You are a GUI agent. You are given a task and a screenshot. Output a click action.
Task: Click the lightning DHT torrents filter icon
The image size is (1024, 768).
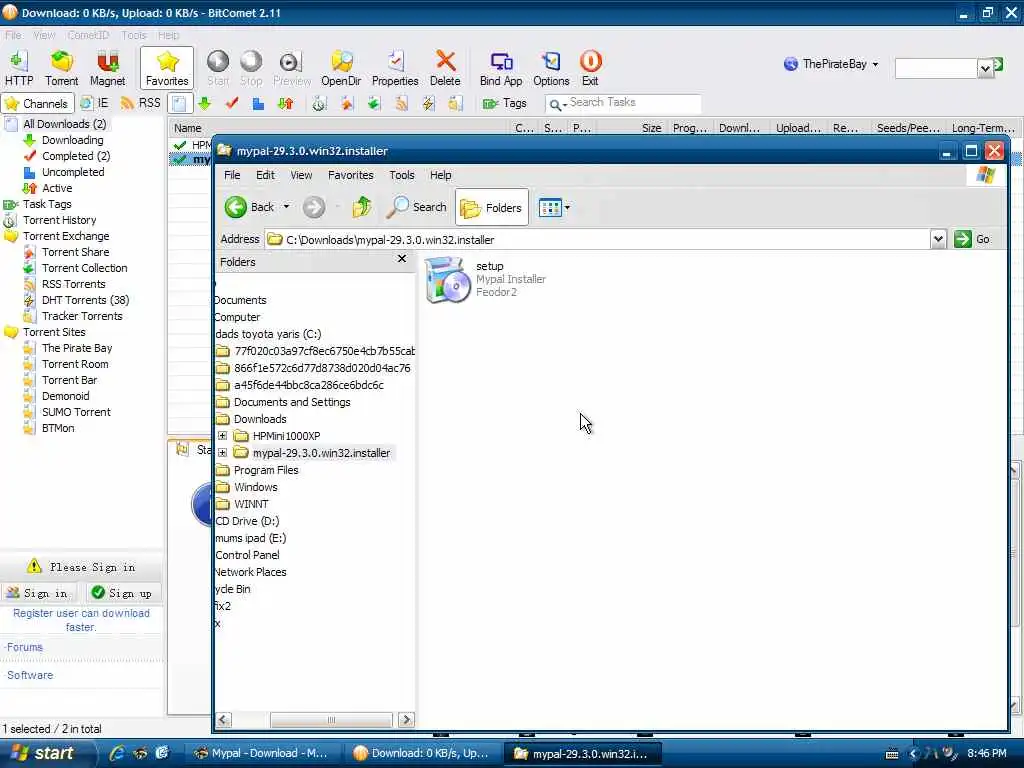[428, 103]
